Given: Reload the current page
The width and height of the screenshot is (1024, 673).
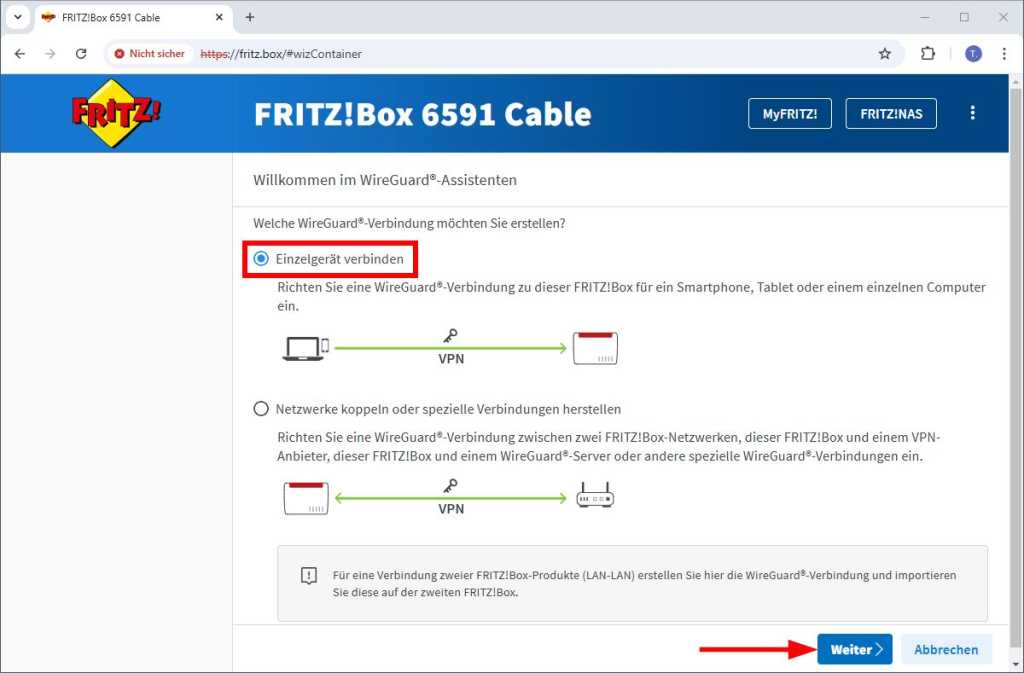Looking at the screenshot, I should [x=82, y=54].
